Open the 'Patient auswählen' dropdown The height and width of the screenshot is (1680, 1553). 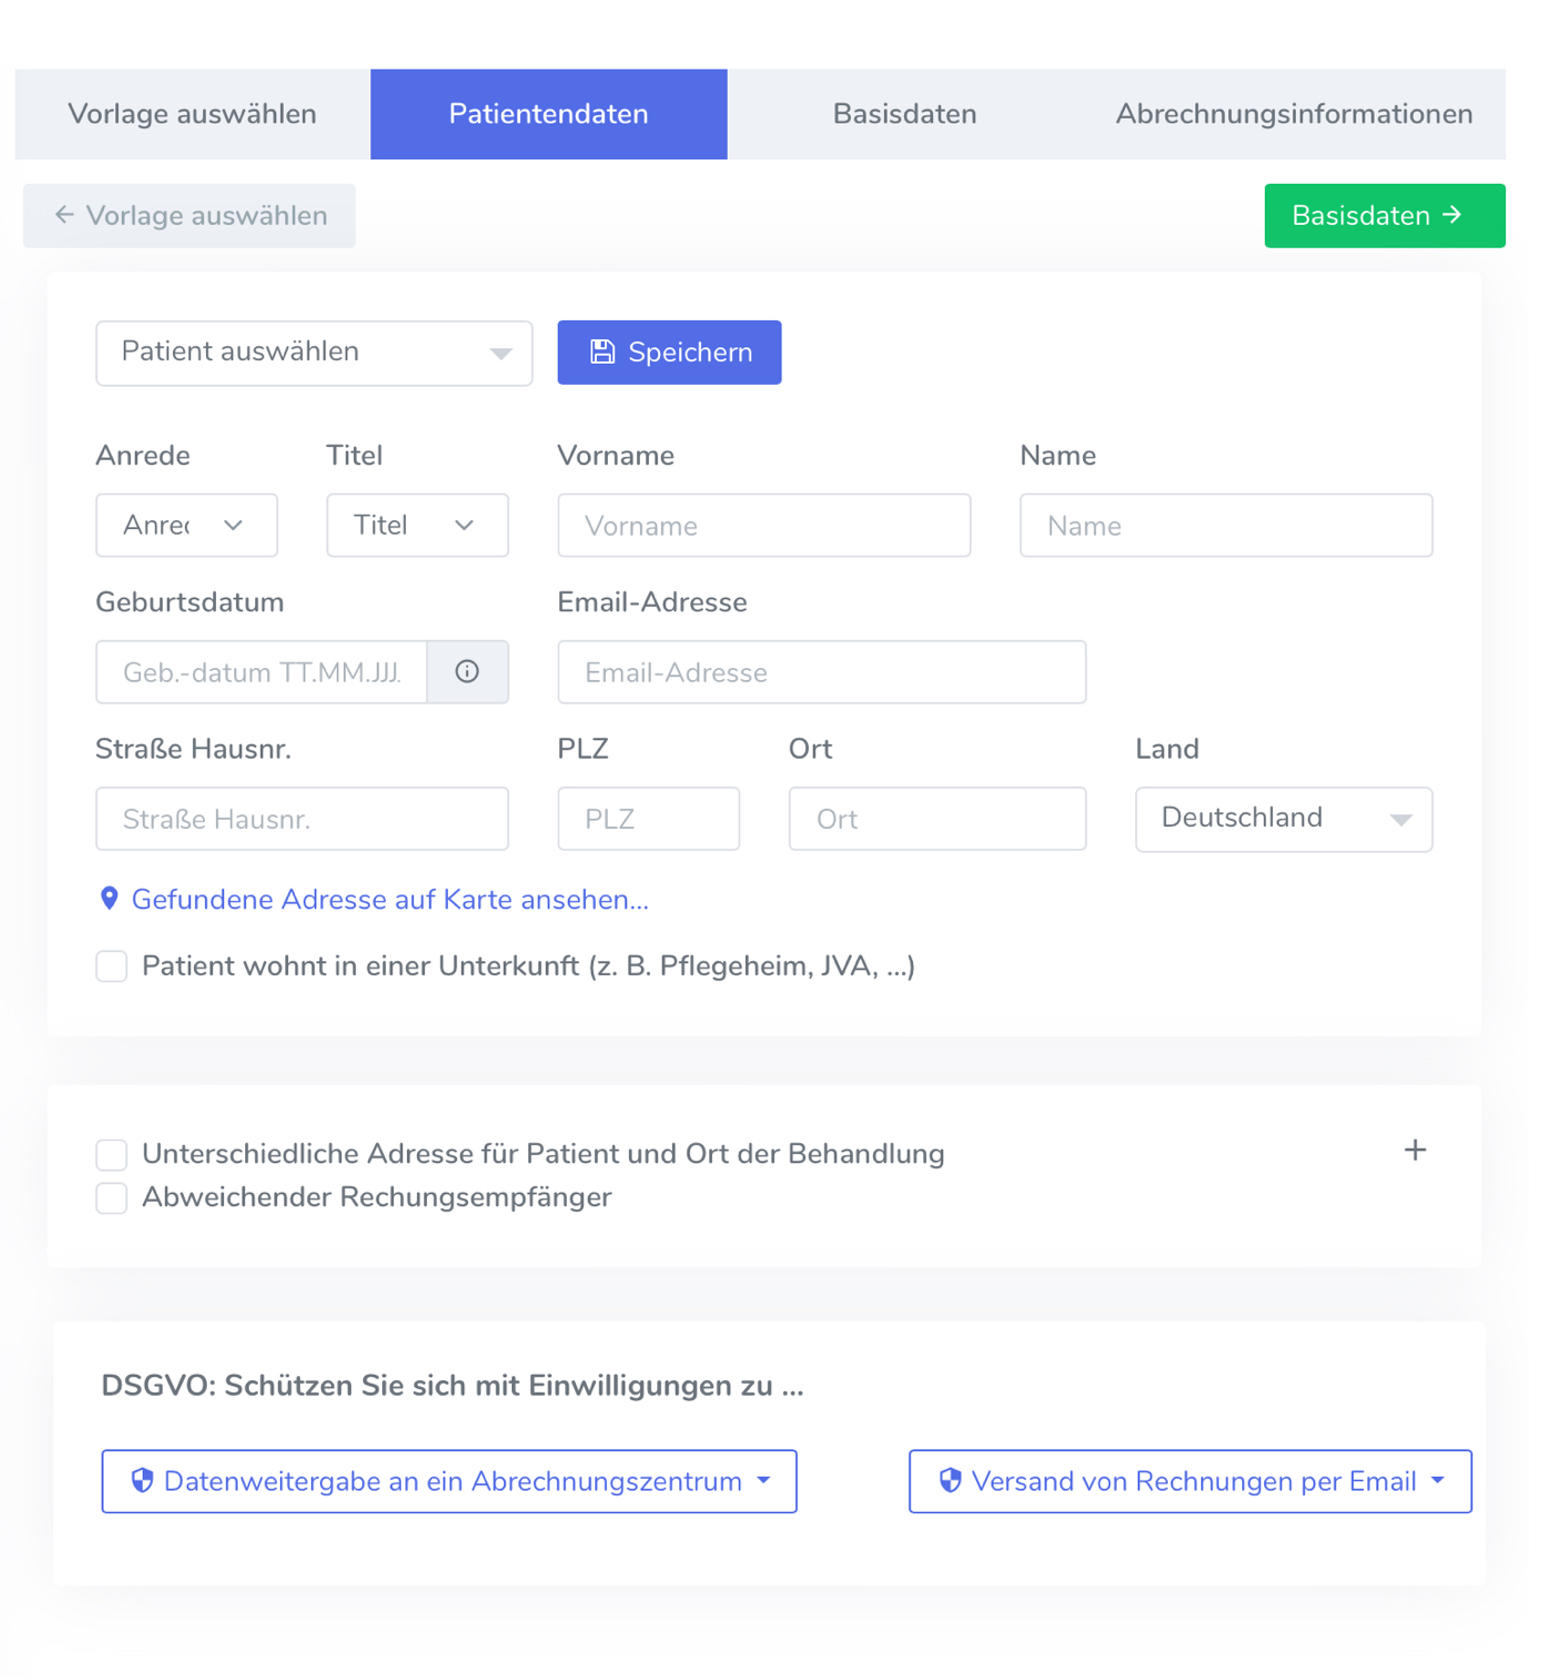click(x=314, y=353)
